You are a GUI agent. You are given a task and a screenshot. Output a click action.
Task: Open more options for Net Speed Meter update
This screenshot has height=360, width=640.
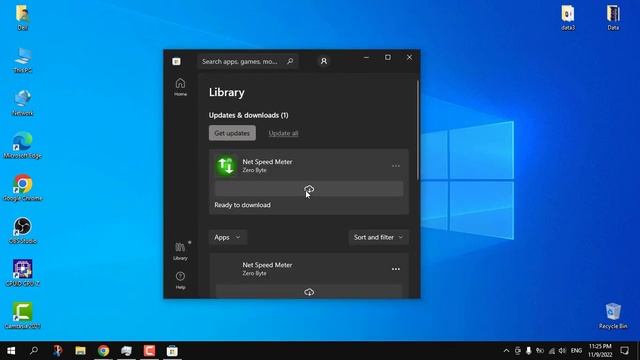click(x=396, y=166)
